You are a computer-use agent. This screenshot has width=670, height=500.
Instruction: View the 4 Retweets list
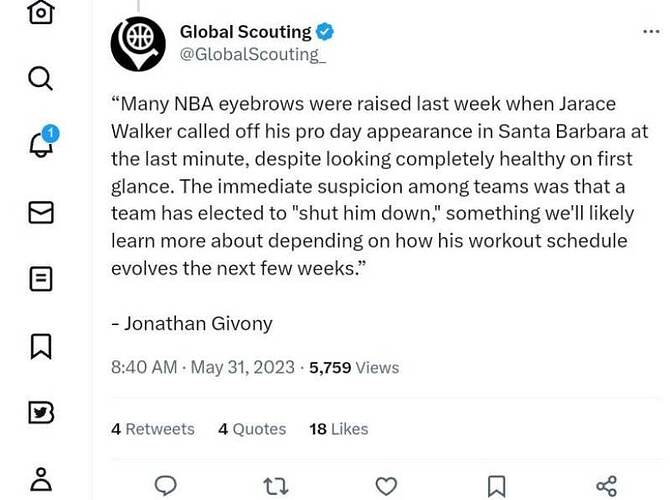pos(153,429)
